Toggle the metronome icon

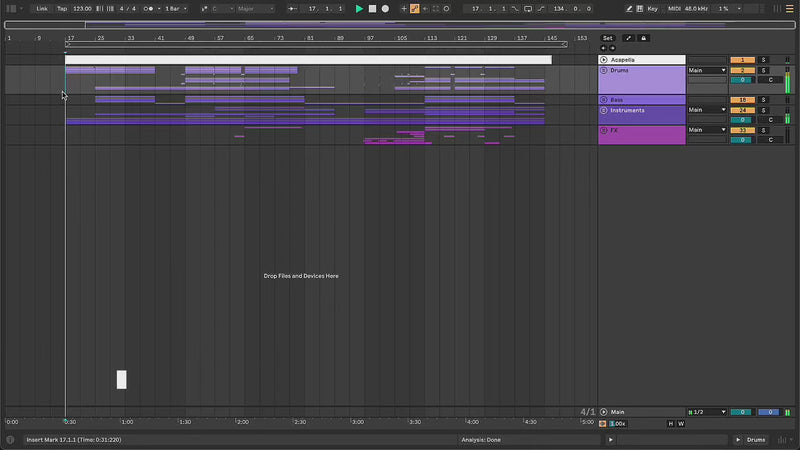(x=149, y=8)
